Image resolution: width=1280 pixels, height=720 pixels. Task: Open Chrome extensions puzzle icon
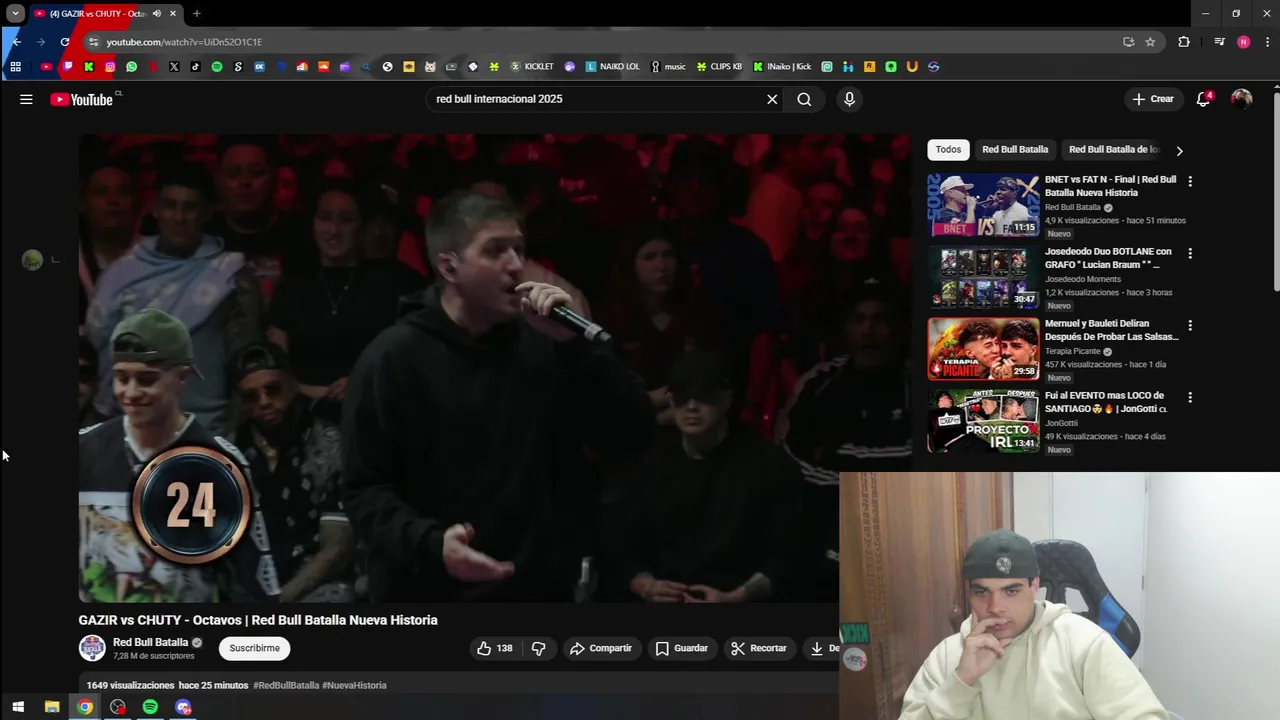click(1184, 42)
